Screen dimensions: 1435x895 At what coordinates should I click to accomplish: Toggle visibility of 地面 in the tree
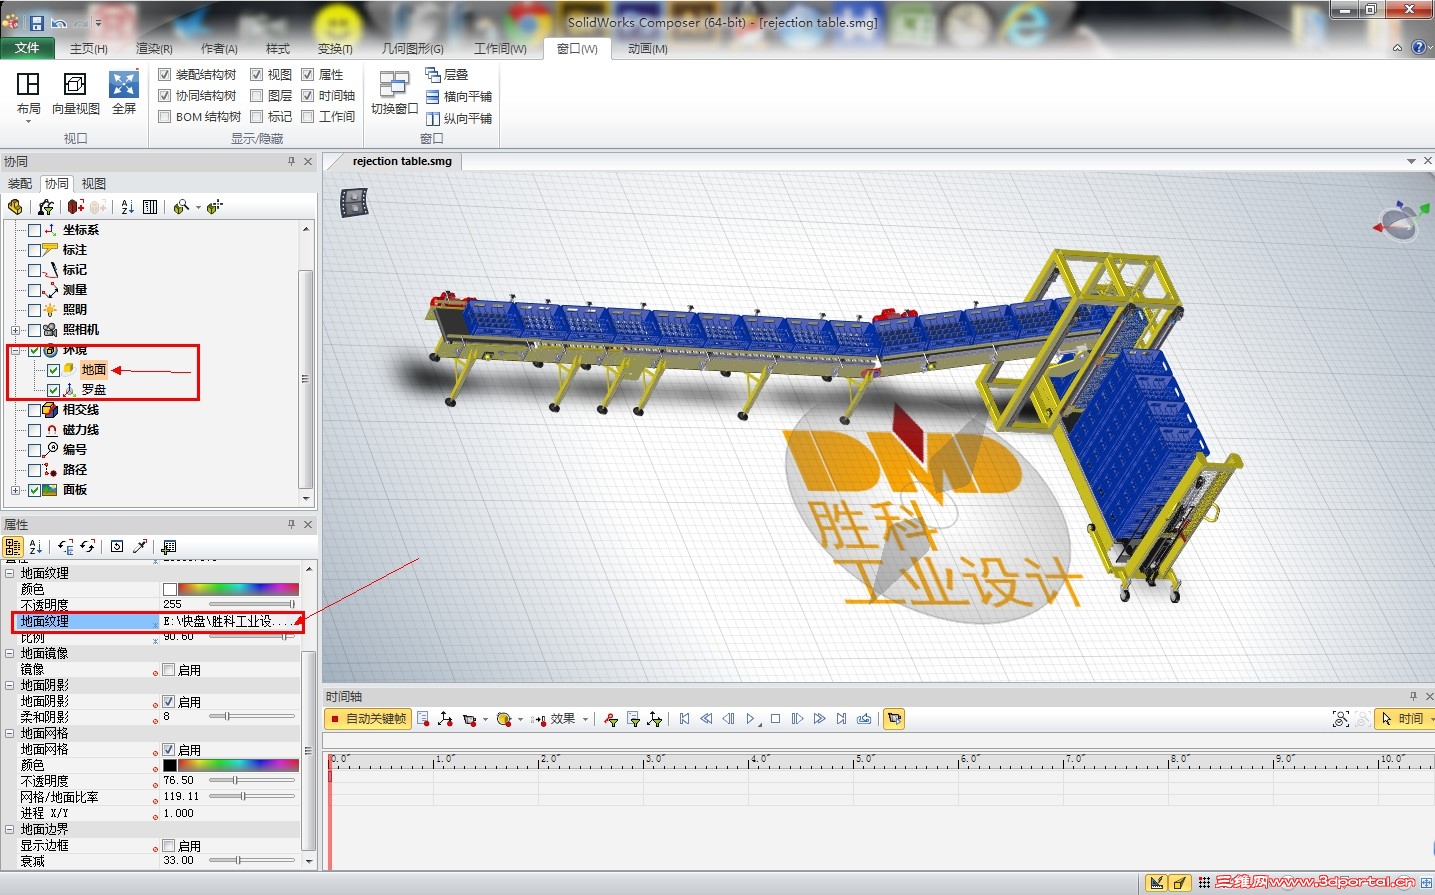click(54, 369)
